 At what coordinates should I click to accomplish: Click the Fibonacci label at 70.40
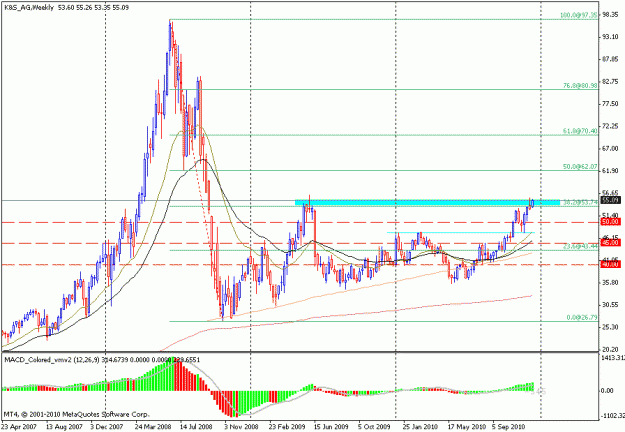pyautogui.click(x=580, y=131)
